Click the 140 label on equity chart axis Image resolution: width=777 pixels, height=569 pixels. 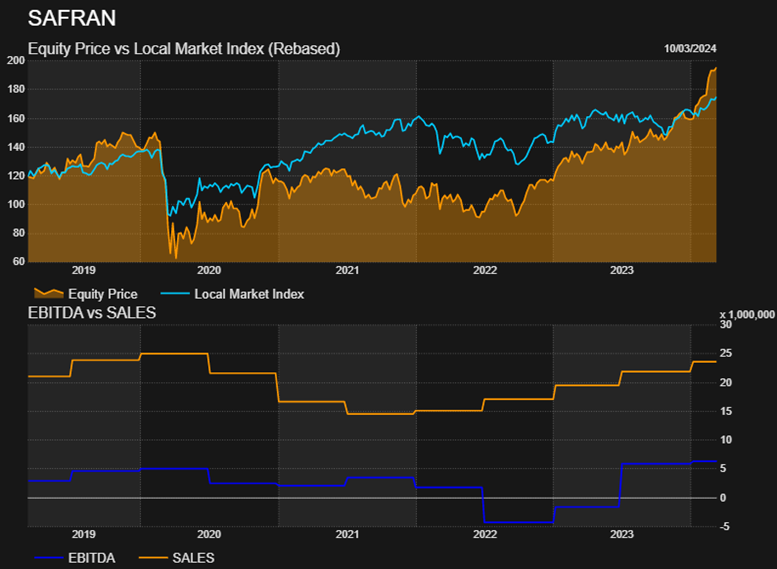click(16, 147)
